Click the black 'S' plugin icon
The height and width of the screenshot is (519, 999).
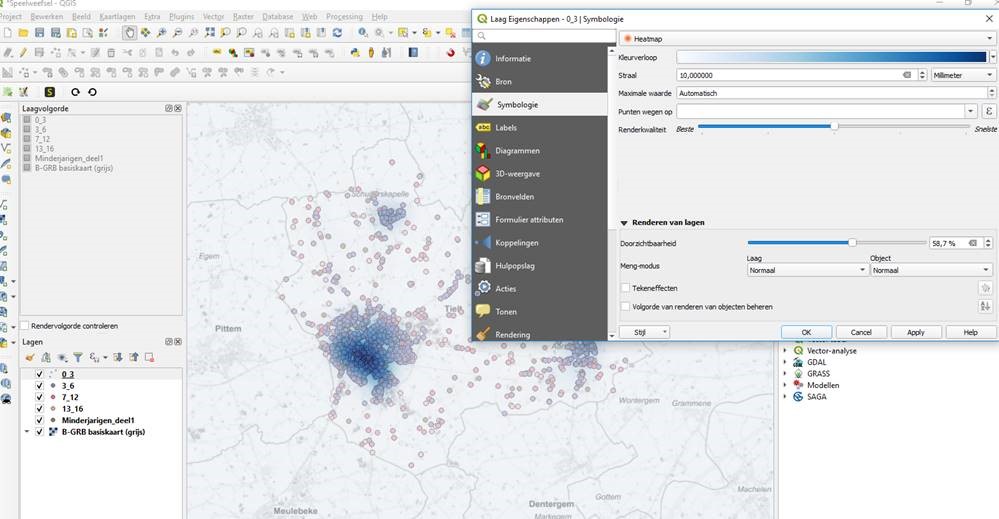(50, 92)
